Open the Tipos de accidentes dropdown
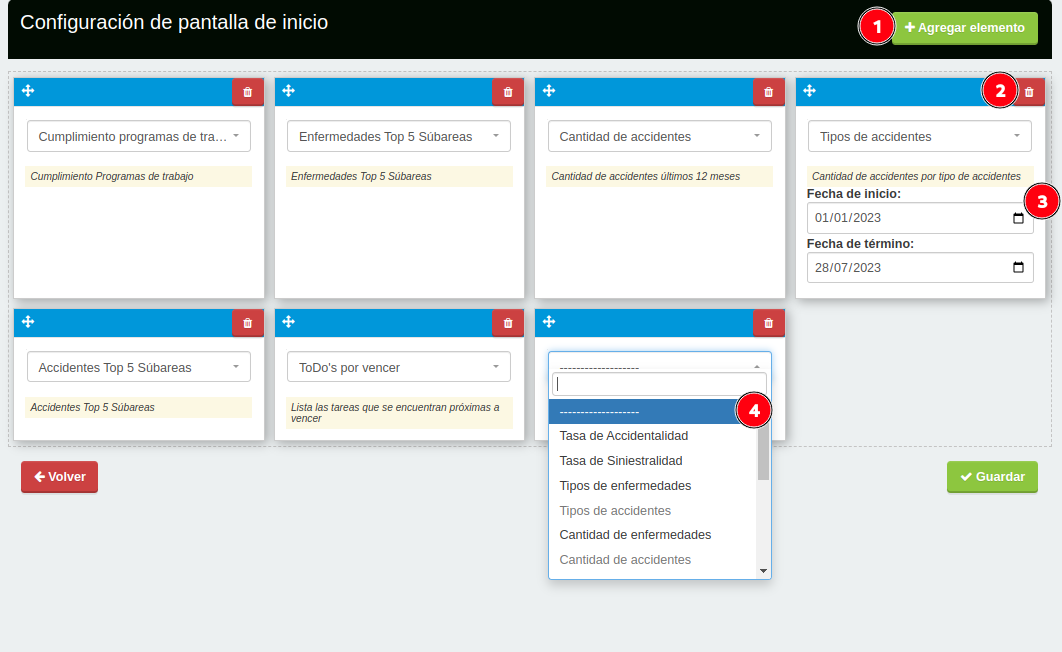 click(920, 136)
